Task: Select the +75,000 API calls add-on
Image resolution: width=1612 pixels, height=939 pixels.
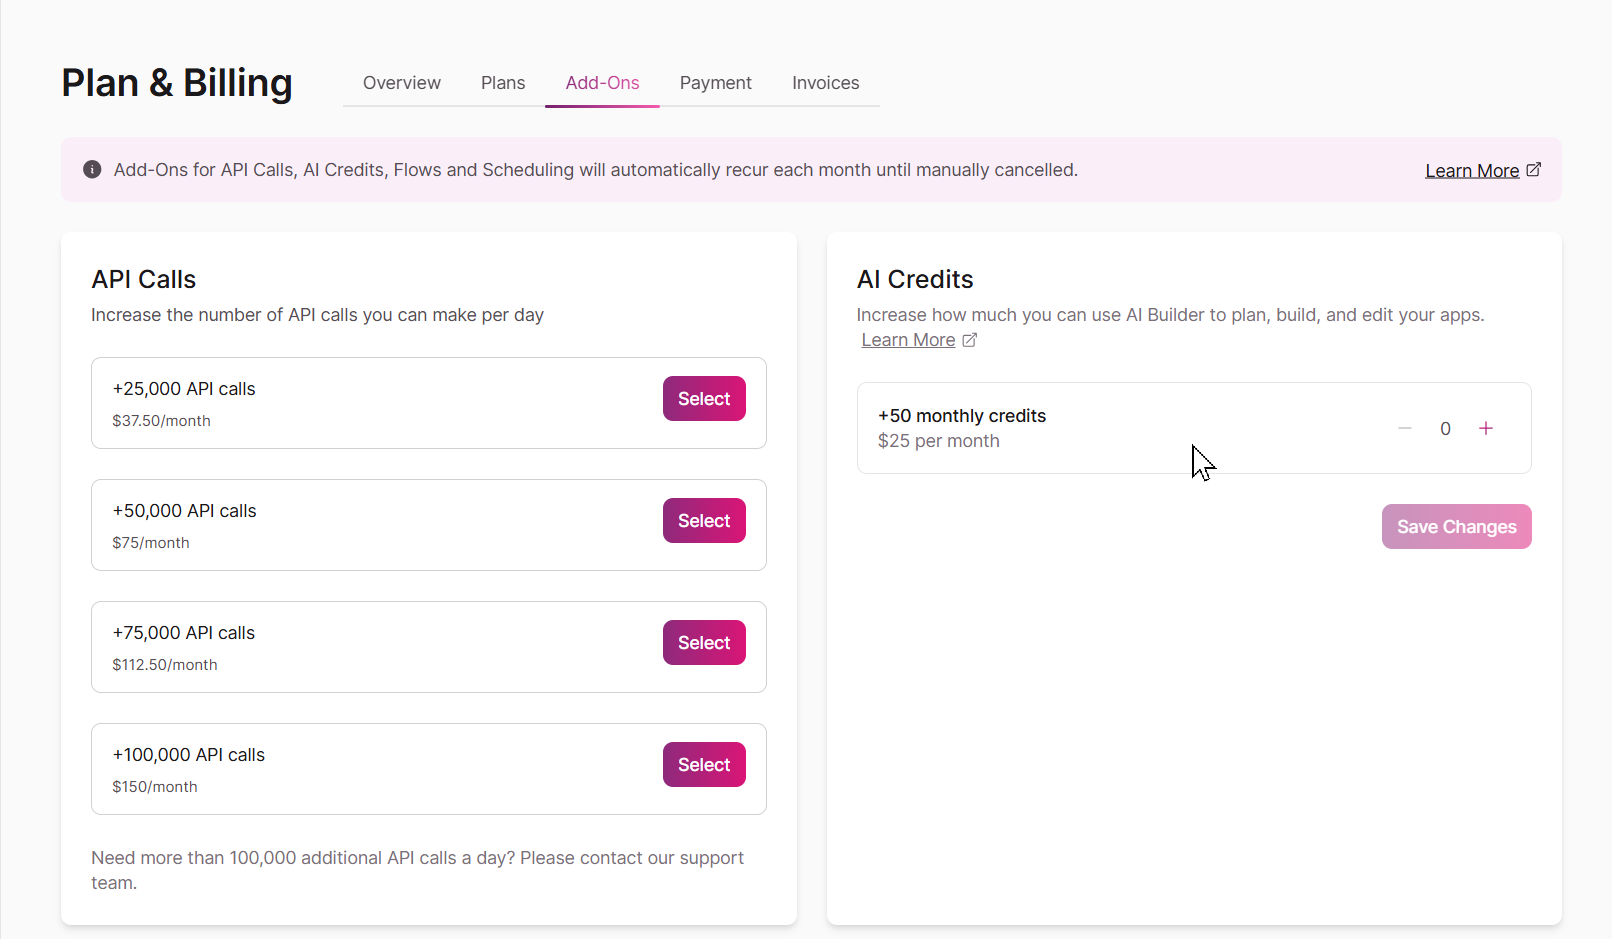Action: tap(704, 643)
